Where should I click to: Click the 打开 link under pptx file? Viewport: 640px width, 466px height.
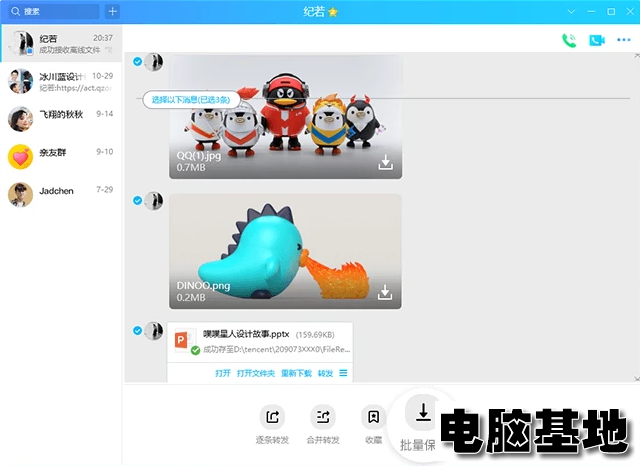coord(223,373)
